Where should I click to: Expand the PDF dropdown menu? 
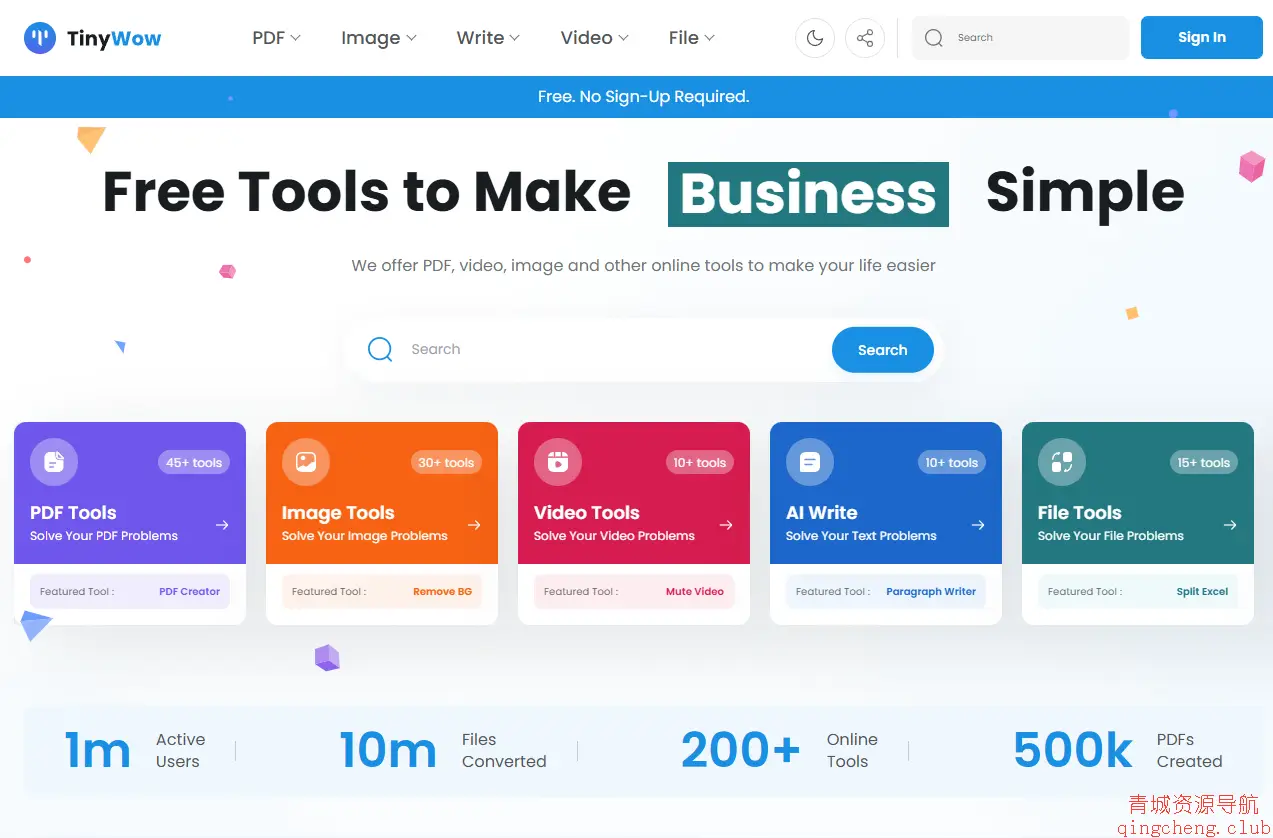[276, 38]
